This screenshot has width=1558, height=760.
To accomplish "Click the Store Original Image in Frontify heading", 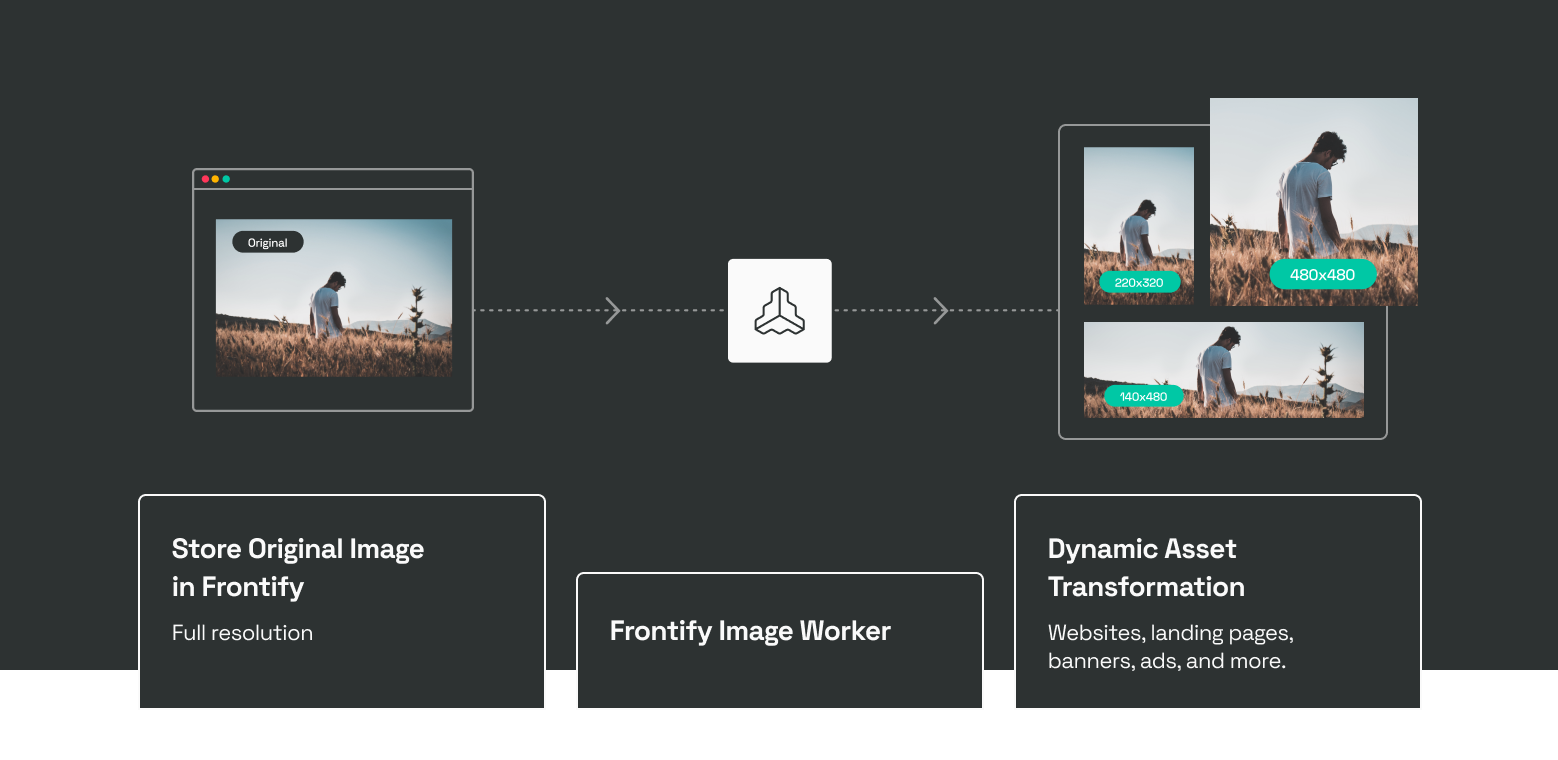I will [298, 567].
